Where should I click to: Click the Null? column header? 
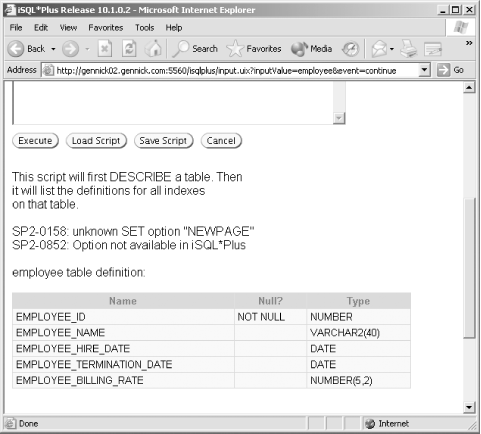tap(270, 301)
